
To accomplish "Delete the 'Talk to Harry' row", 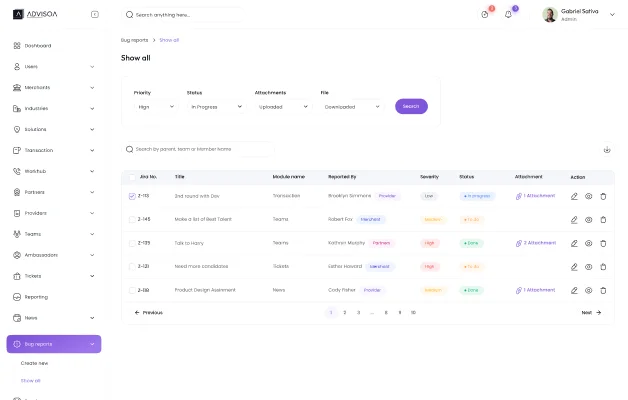I will tap(603, 243).
